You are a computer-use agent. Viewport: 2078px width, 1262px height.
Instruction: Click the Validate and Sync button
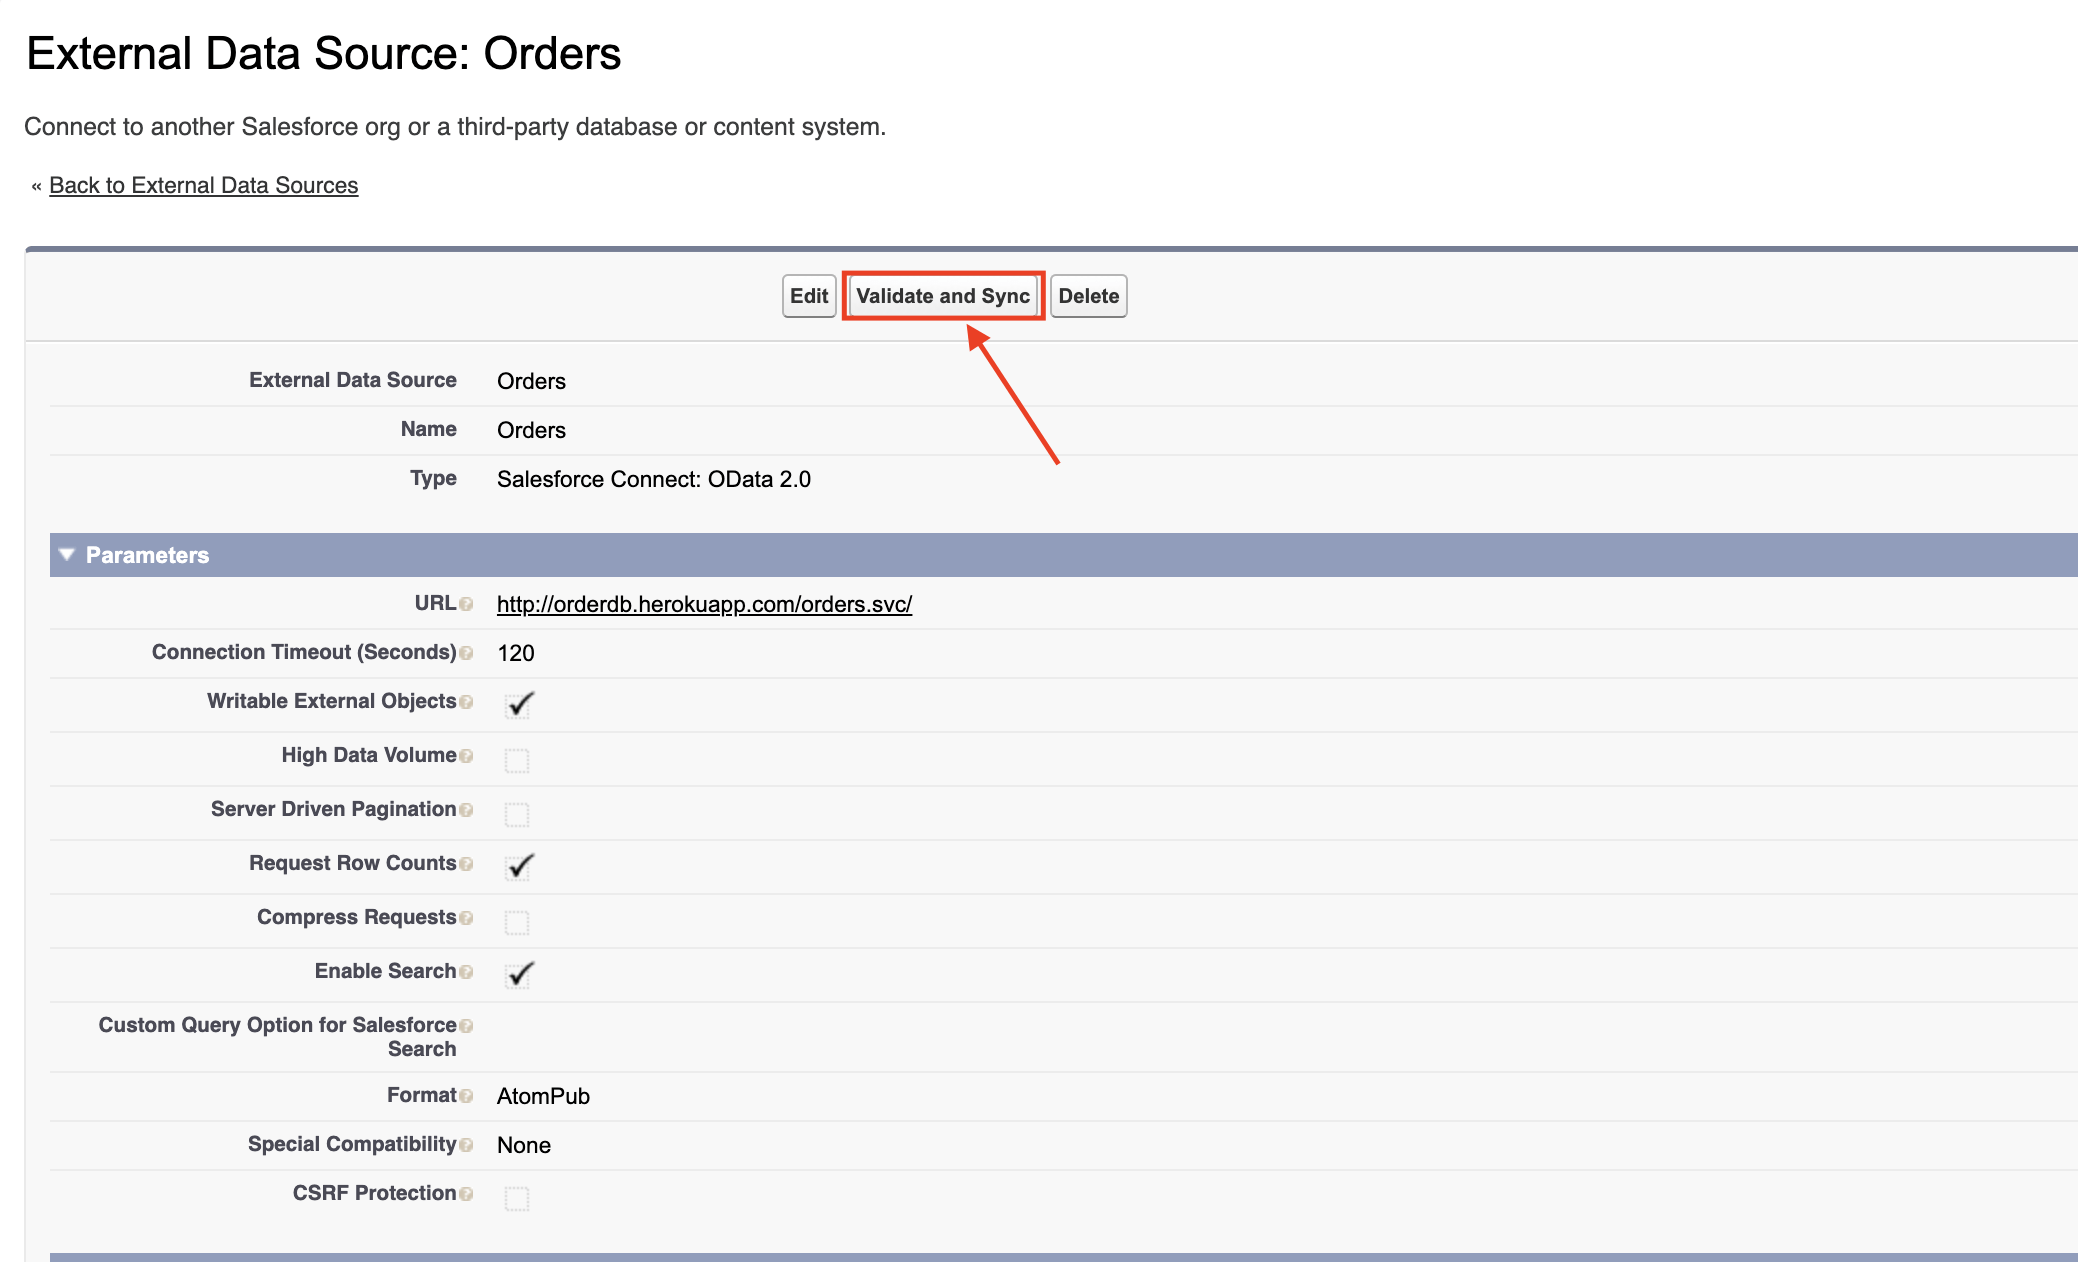(942, 296)
